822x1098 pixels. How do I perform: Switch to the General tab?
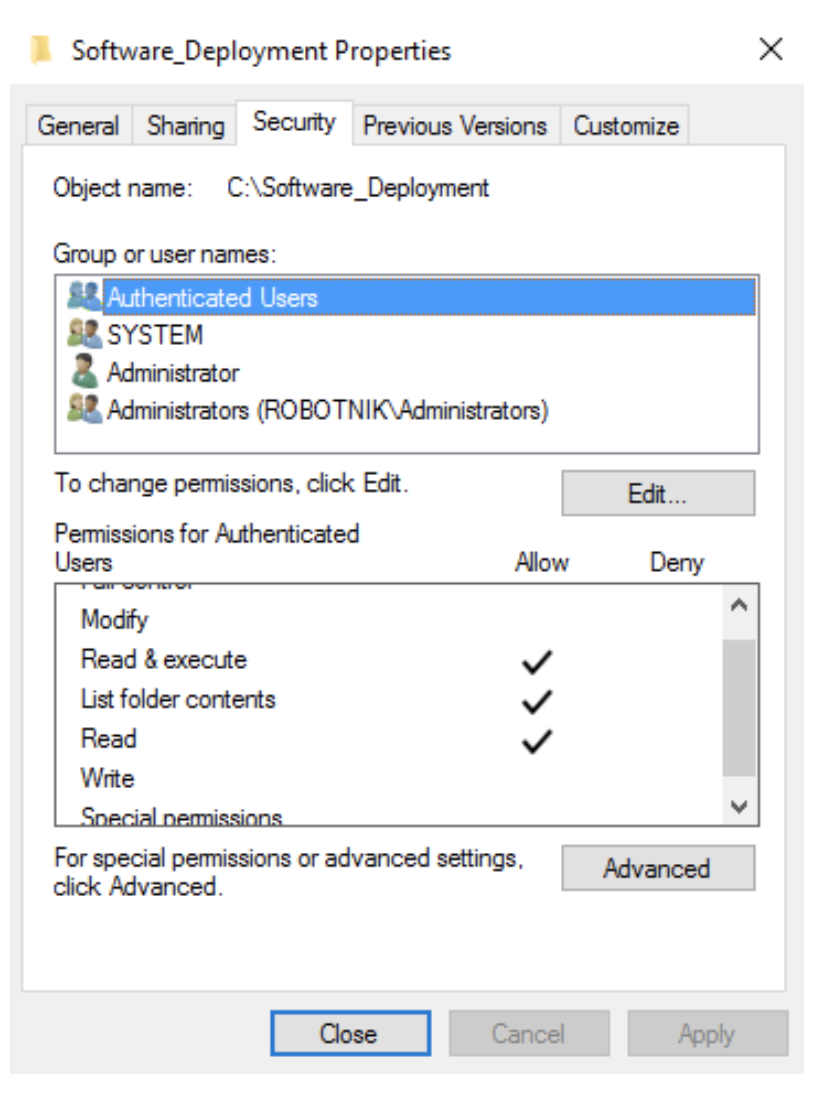78,126
